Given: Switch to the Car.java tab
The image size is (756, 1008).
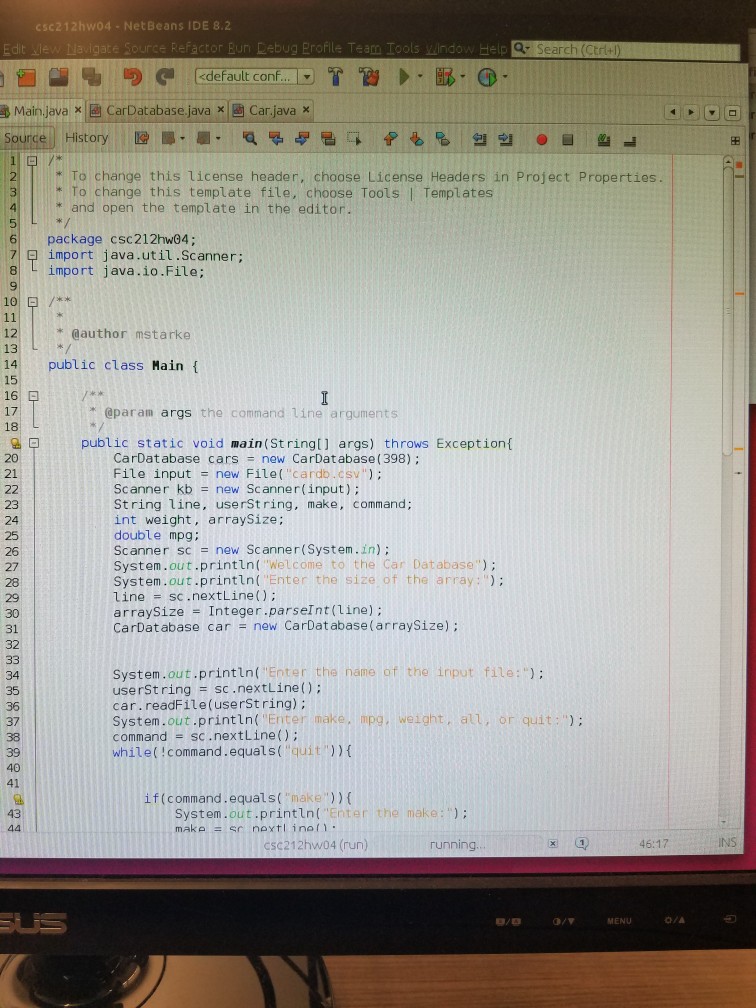Looking at the screenshot, I should (x=272, y=111).
